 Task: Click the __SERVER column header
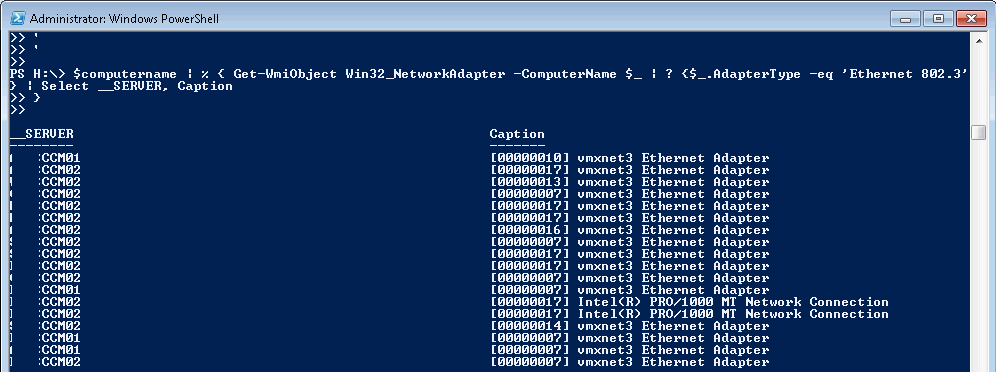[x=42, y=134]
